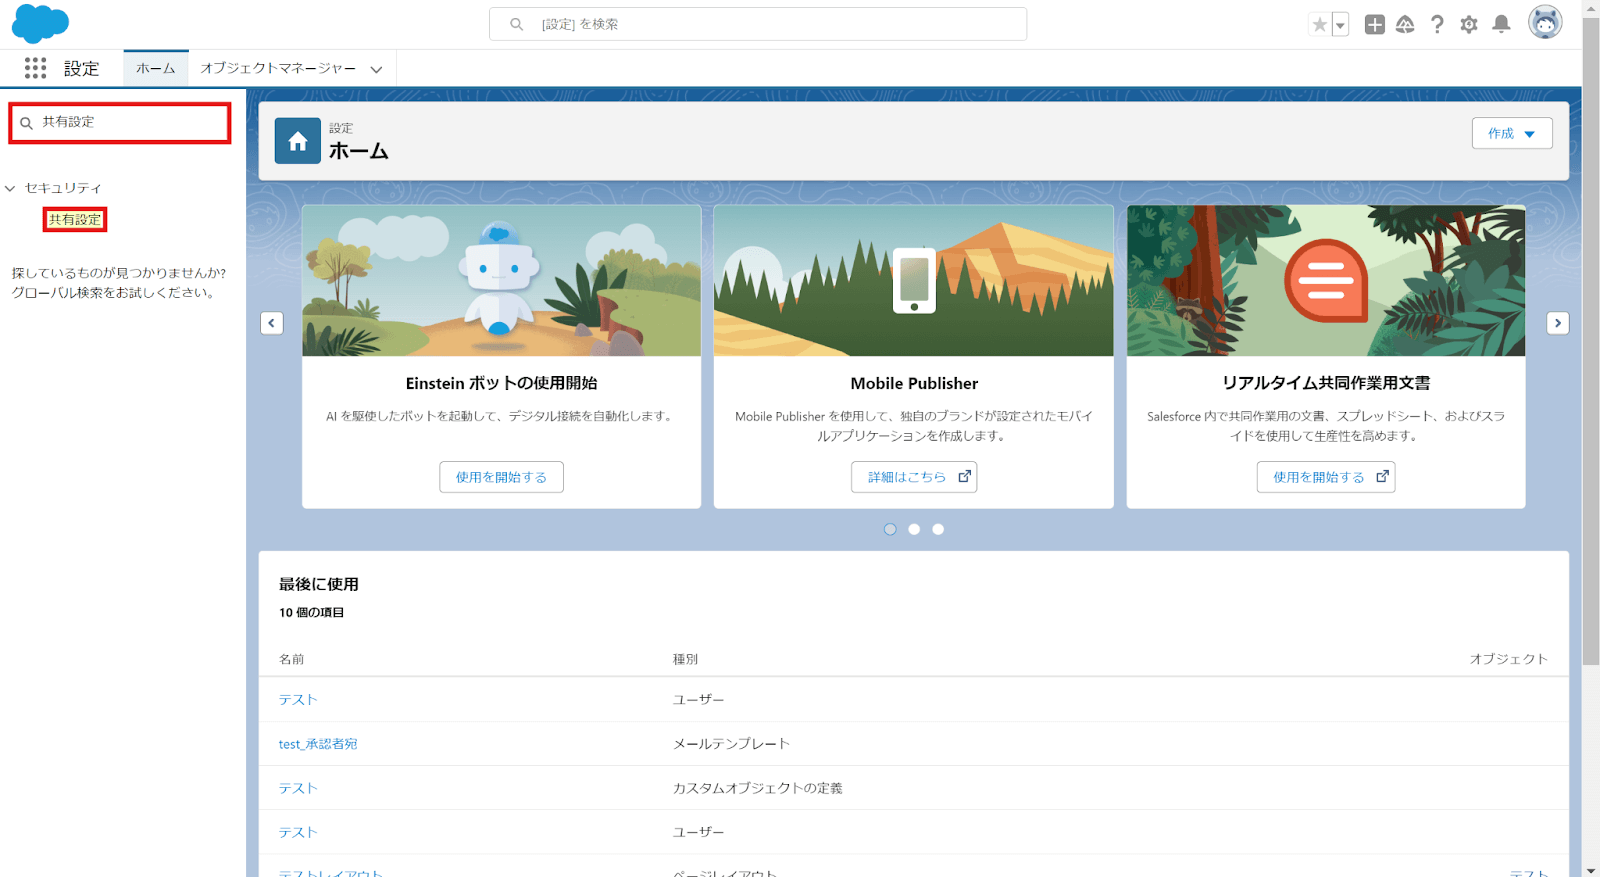Click 使用を開始する under Einstein ボット
Viewport: 1600px width, 877px height.
point(501,477)
